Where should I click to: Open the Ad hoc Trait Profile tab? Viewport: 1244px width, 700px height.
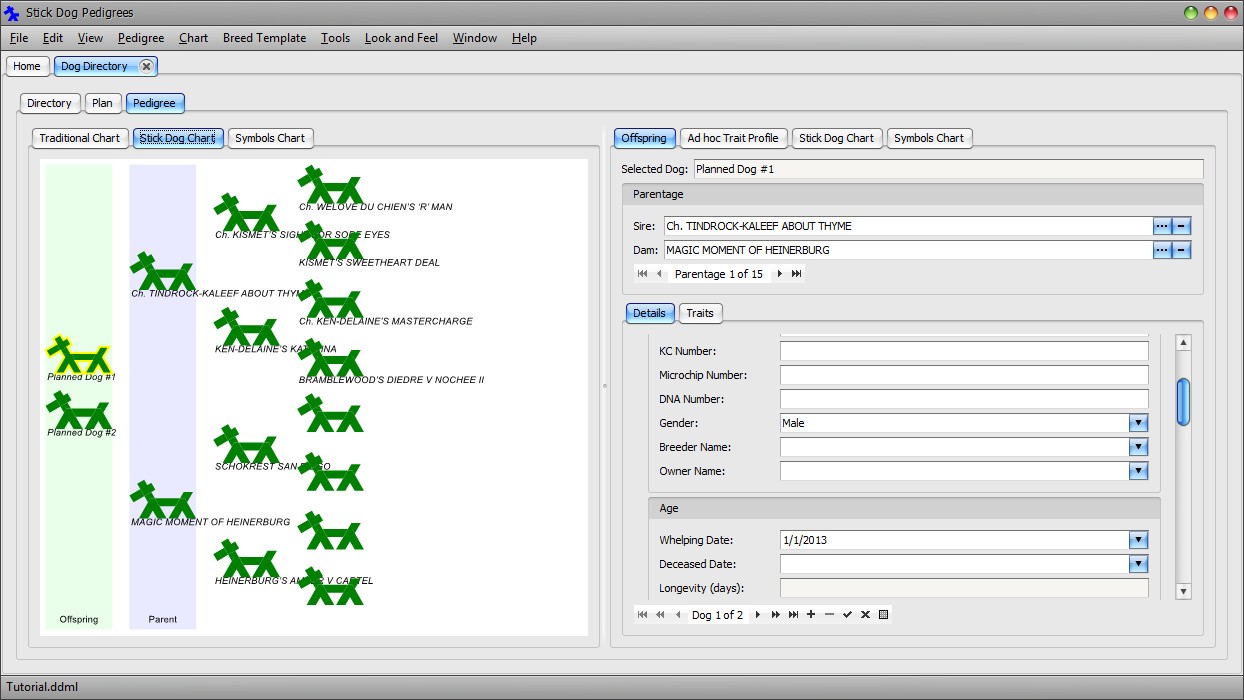point(732,138)
